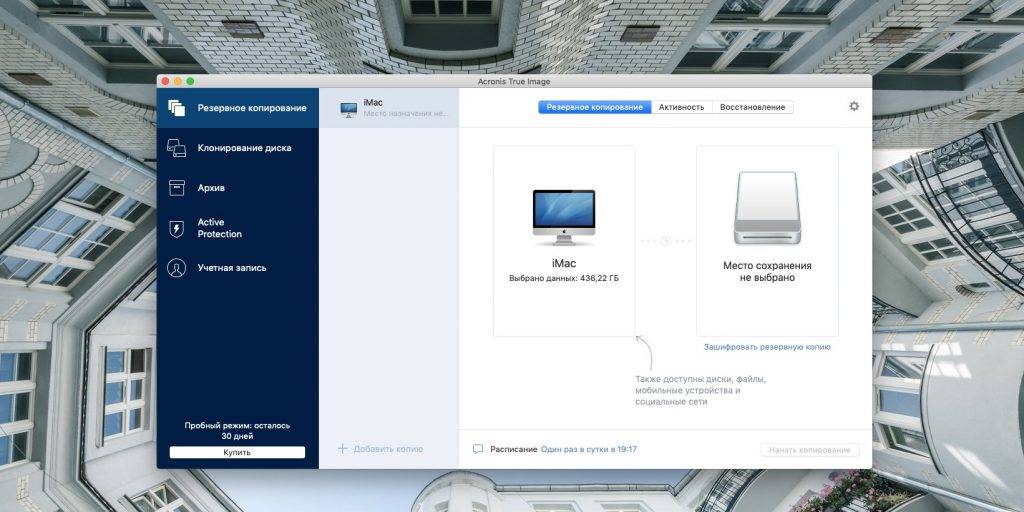Open Резервное копирование in the sidebar

point(238,108)
